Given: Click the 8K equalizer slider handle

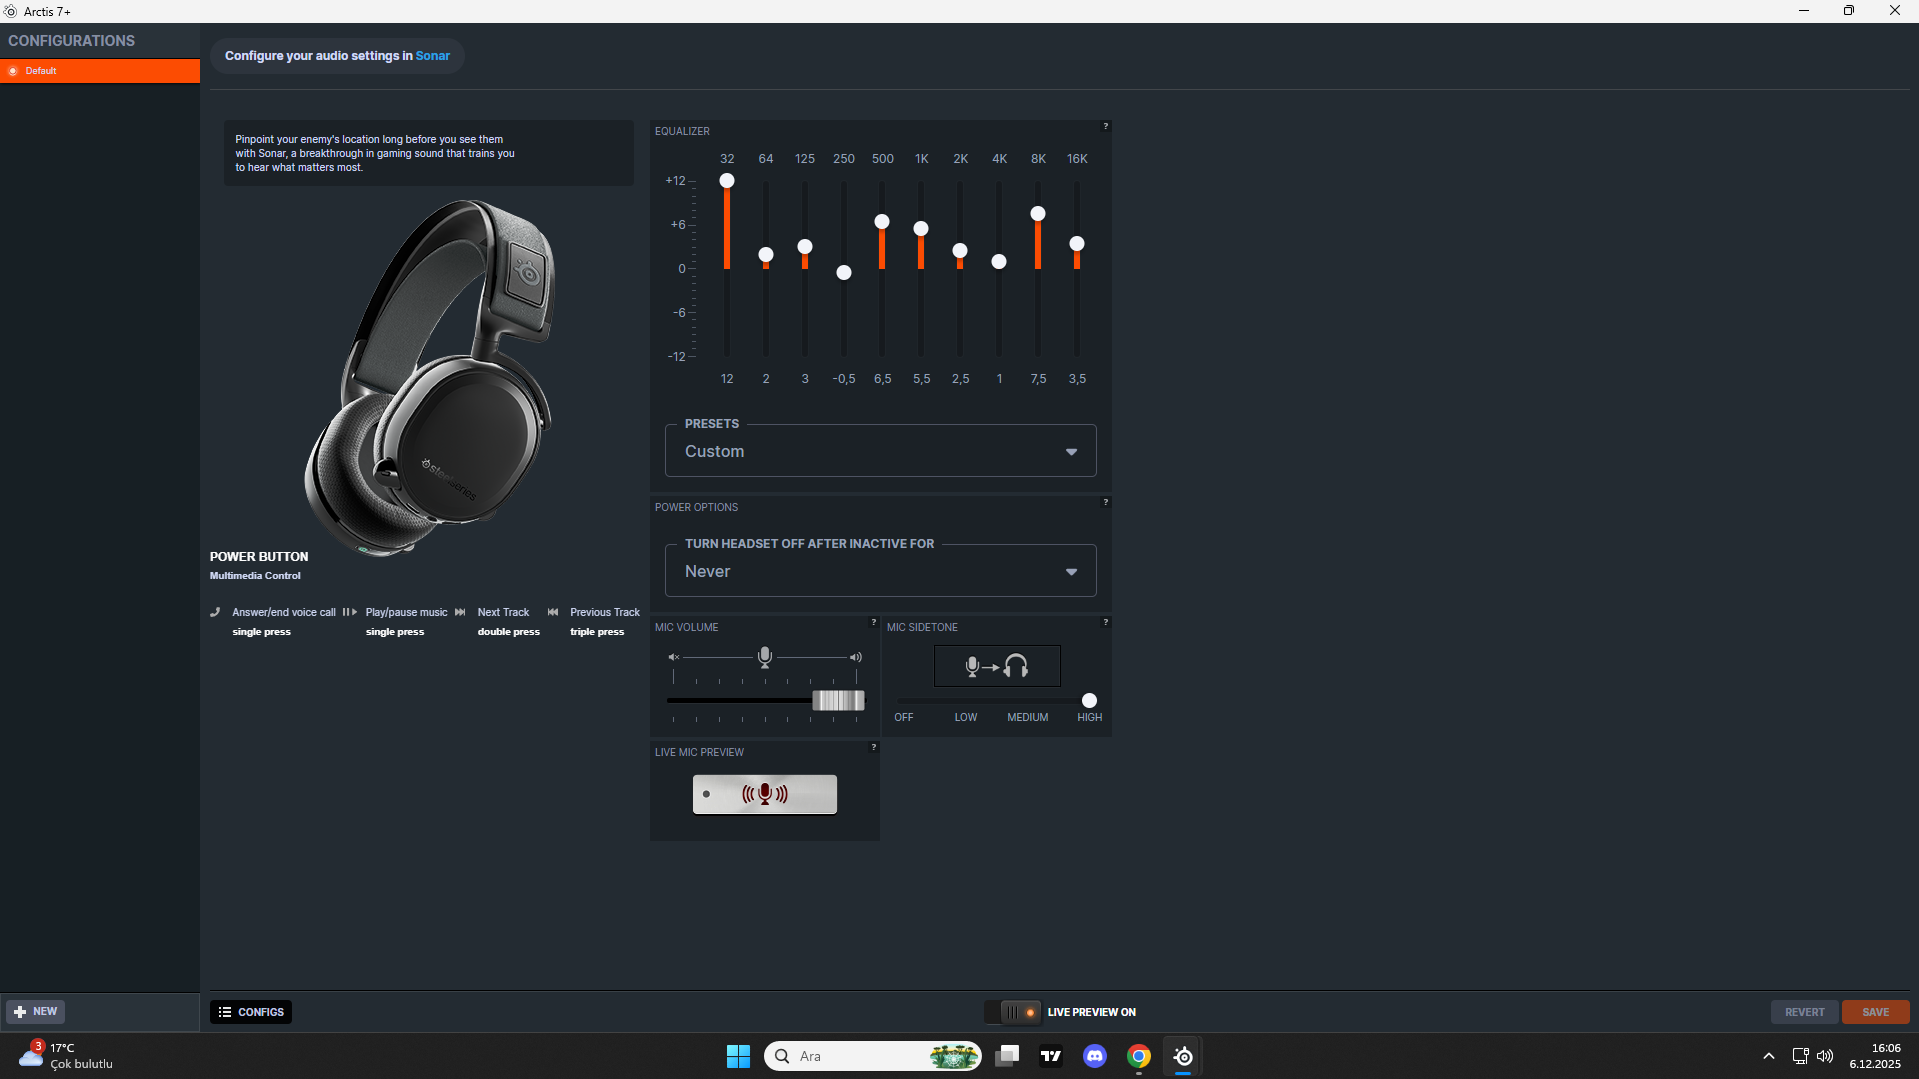Looking at the screenshot, I should (1038, 214).
